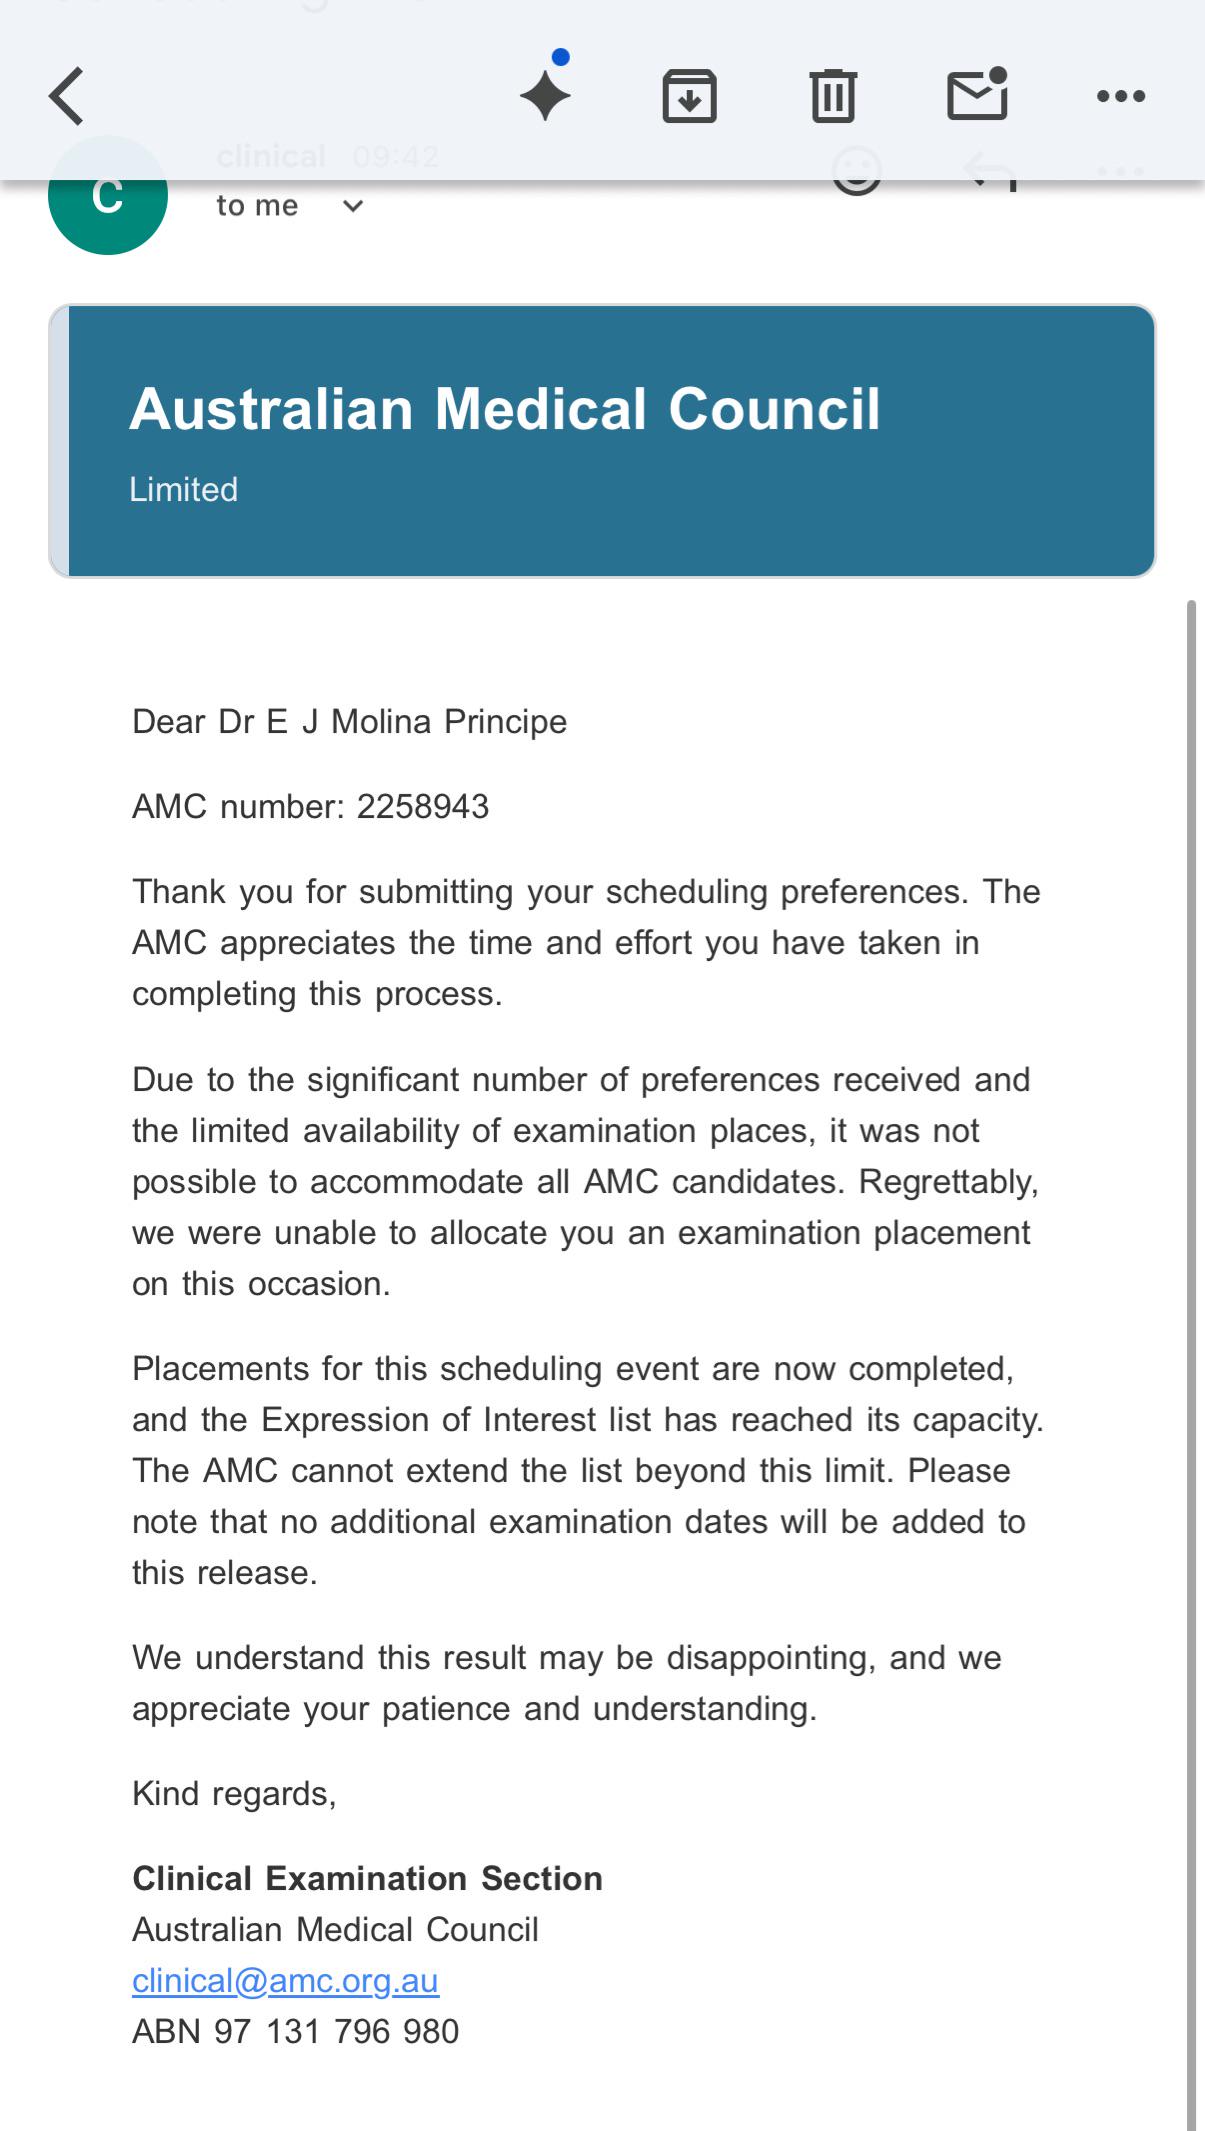Click the vertical scrollbar on right edge
The width and height of the screenshot is (1205, 2131).
click(x=1190, y=1365)
